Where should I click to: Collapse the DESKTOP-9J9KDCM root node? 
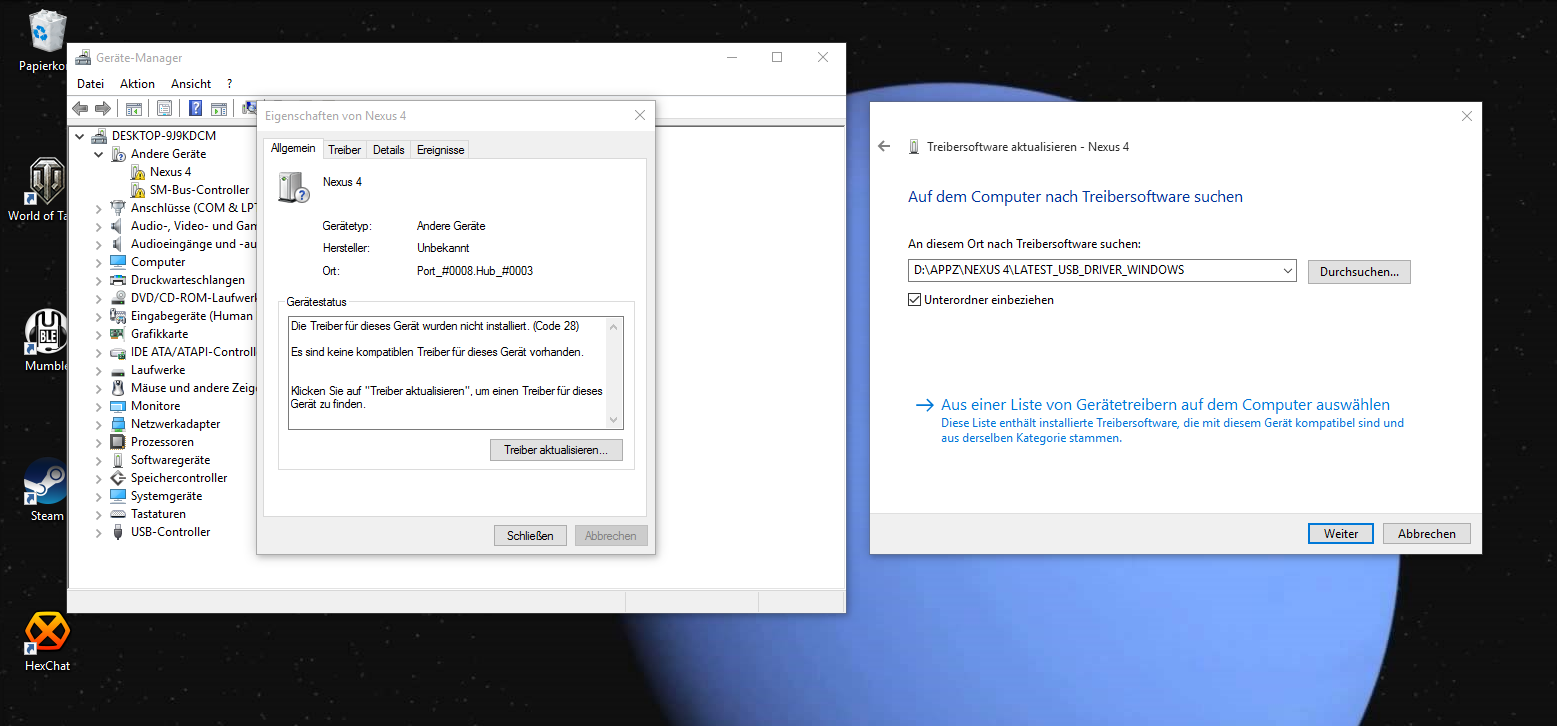pyautogui.click(x=80, y=136)
